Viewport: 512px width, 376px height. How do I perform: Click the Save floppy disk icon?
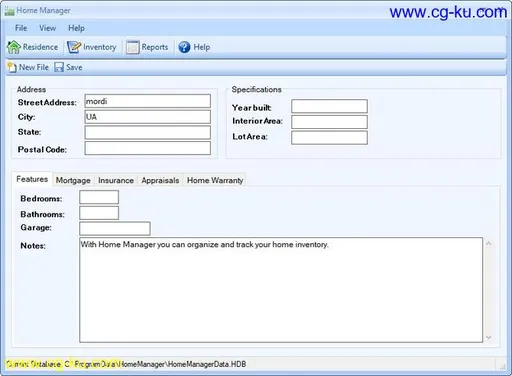[59, 67]
